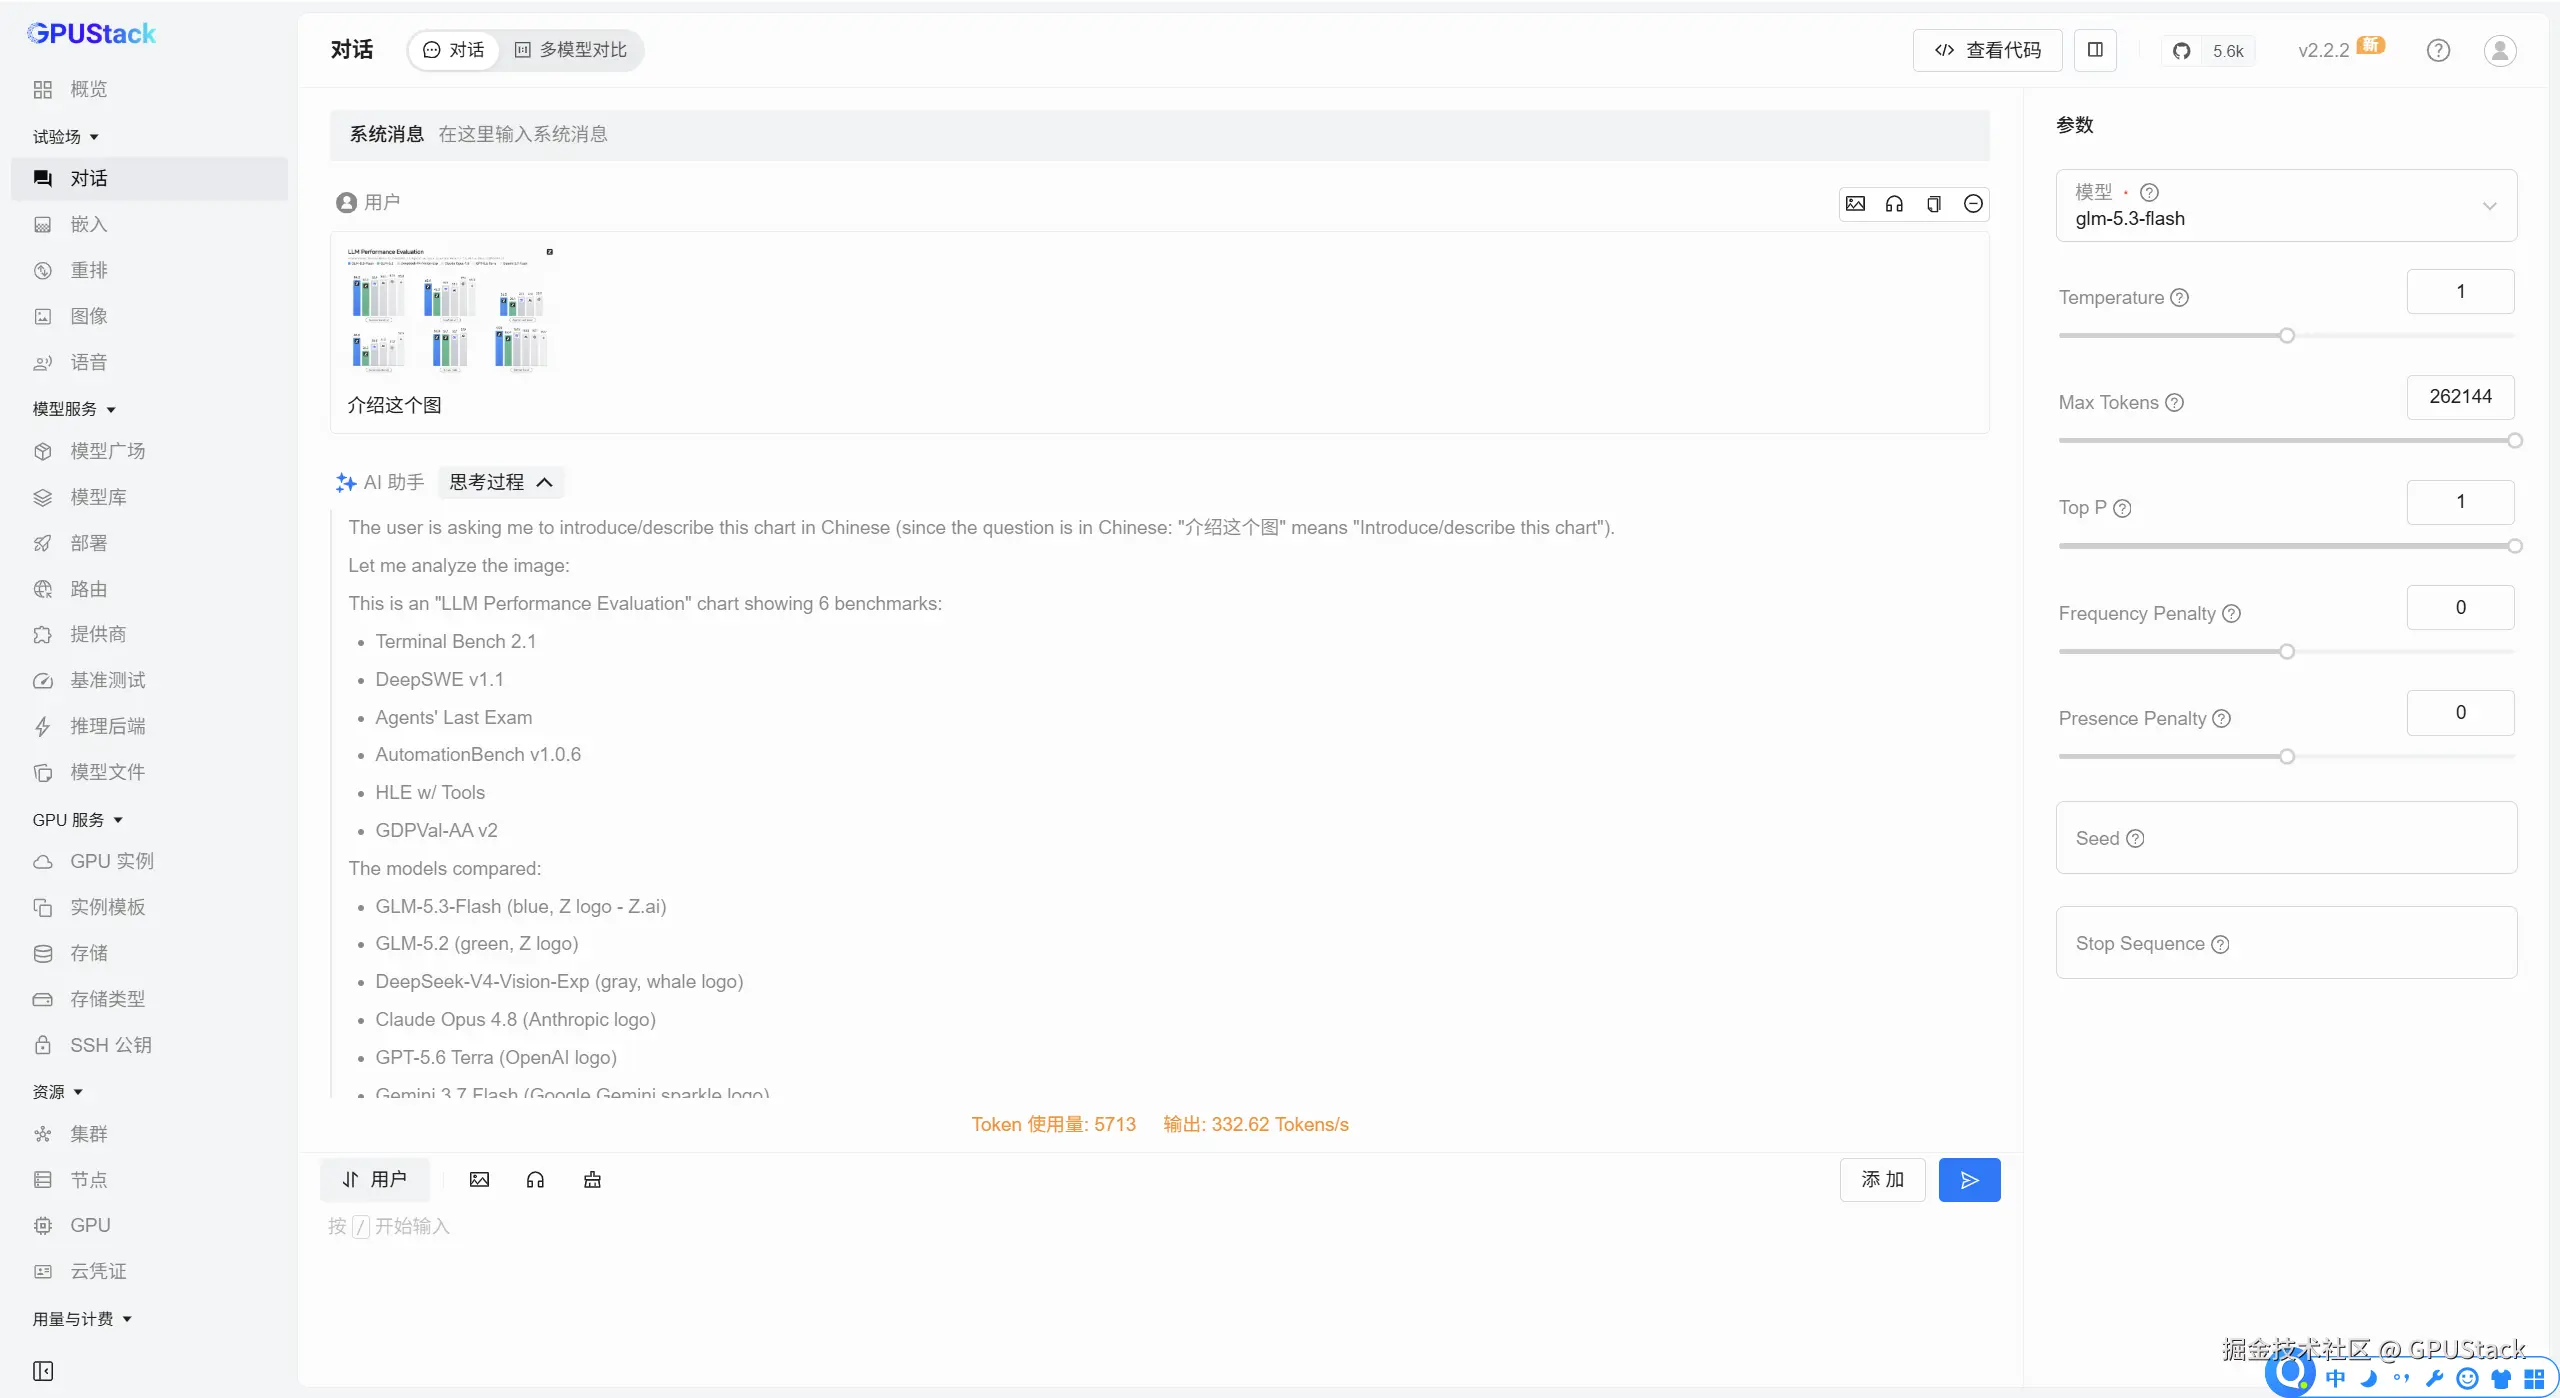The width and height of the screenshot is (2560, 1398).
Task: Adjust the Top P slider handle
Action: (2515, 546)
